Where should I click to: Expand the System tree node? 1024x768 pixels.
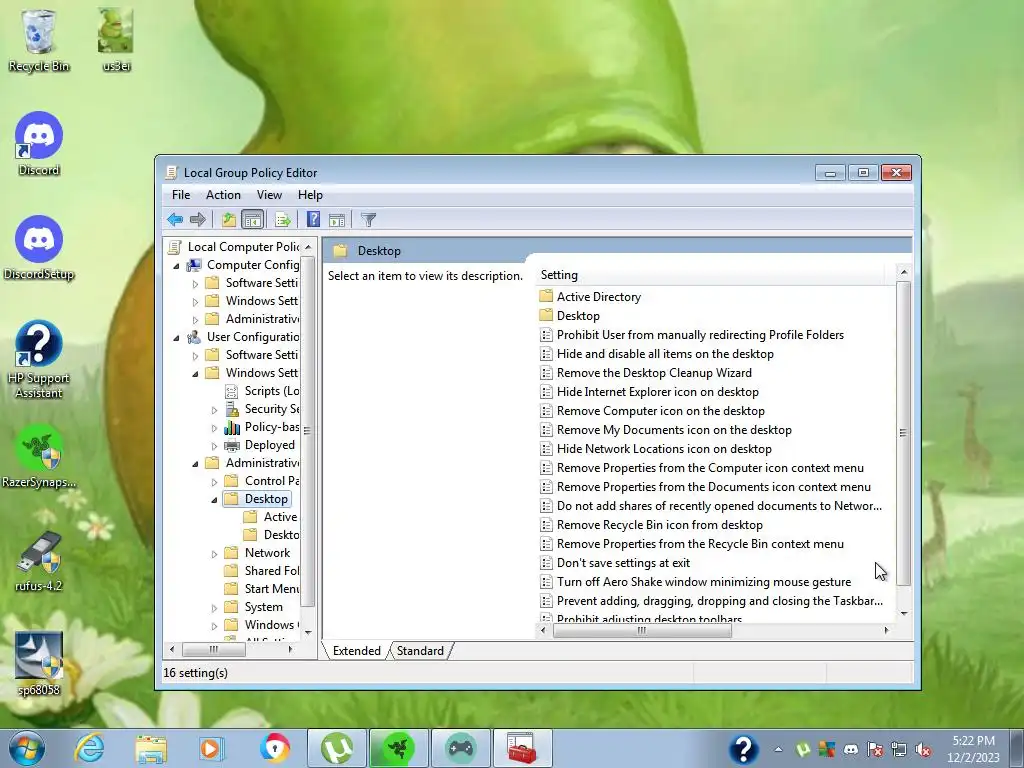(214, 608)
